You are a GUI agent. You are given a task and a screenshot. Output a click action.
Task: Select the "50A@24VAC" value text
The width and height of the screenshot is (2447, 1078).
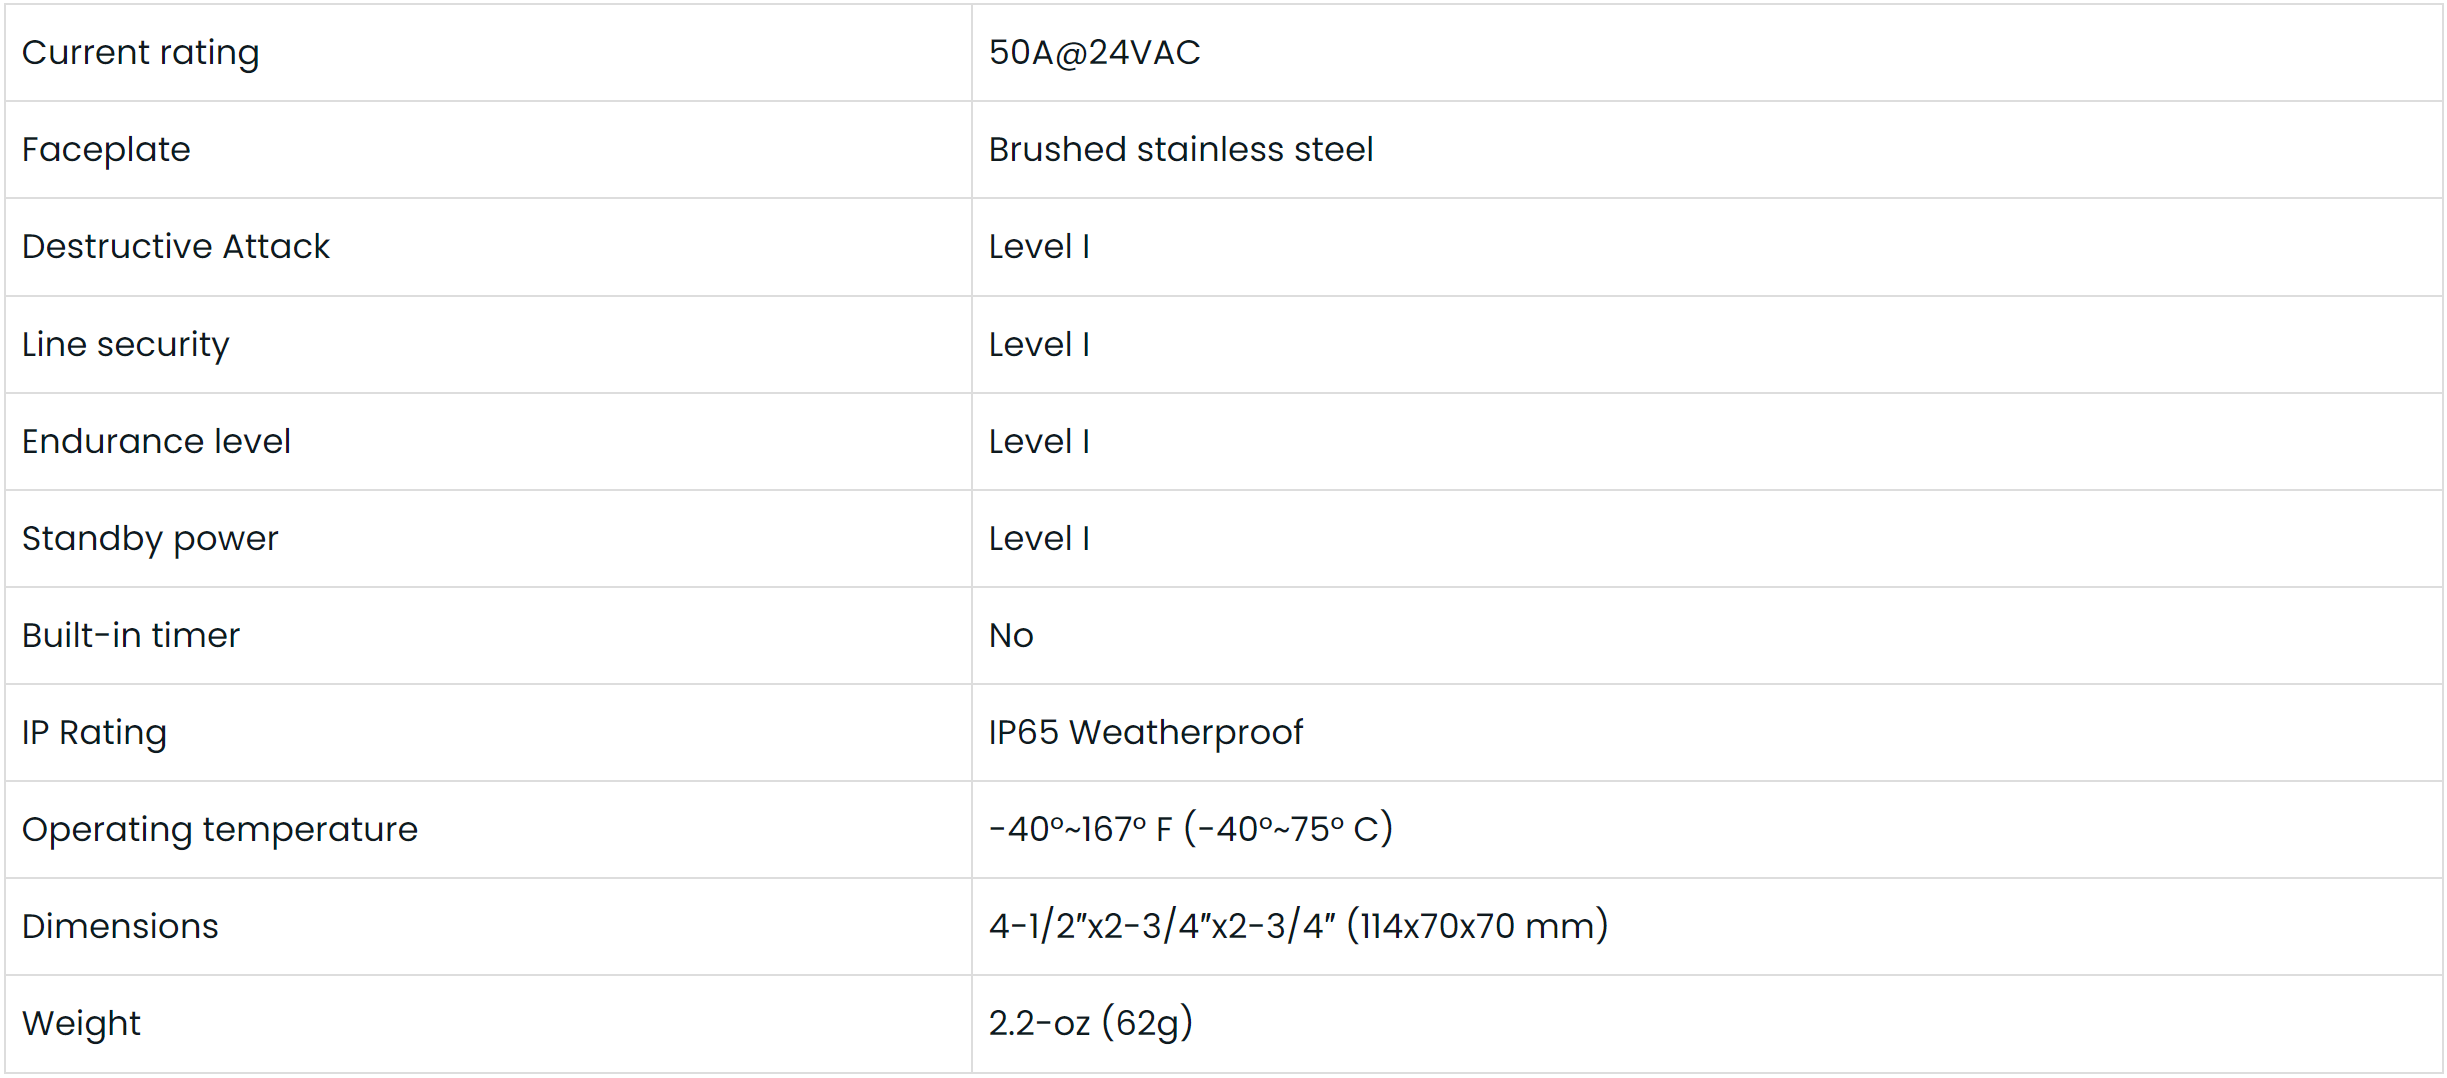[x=1094, y=52]
